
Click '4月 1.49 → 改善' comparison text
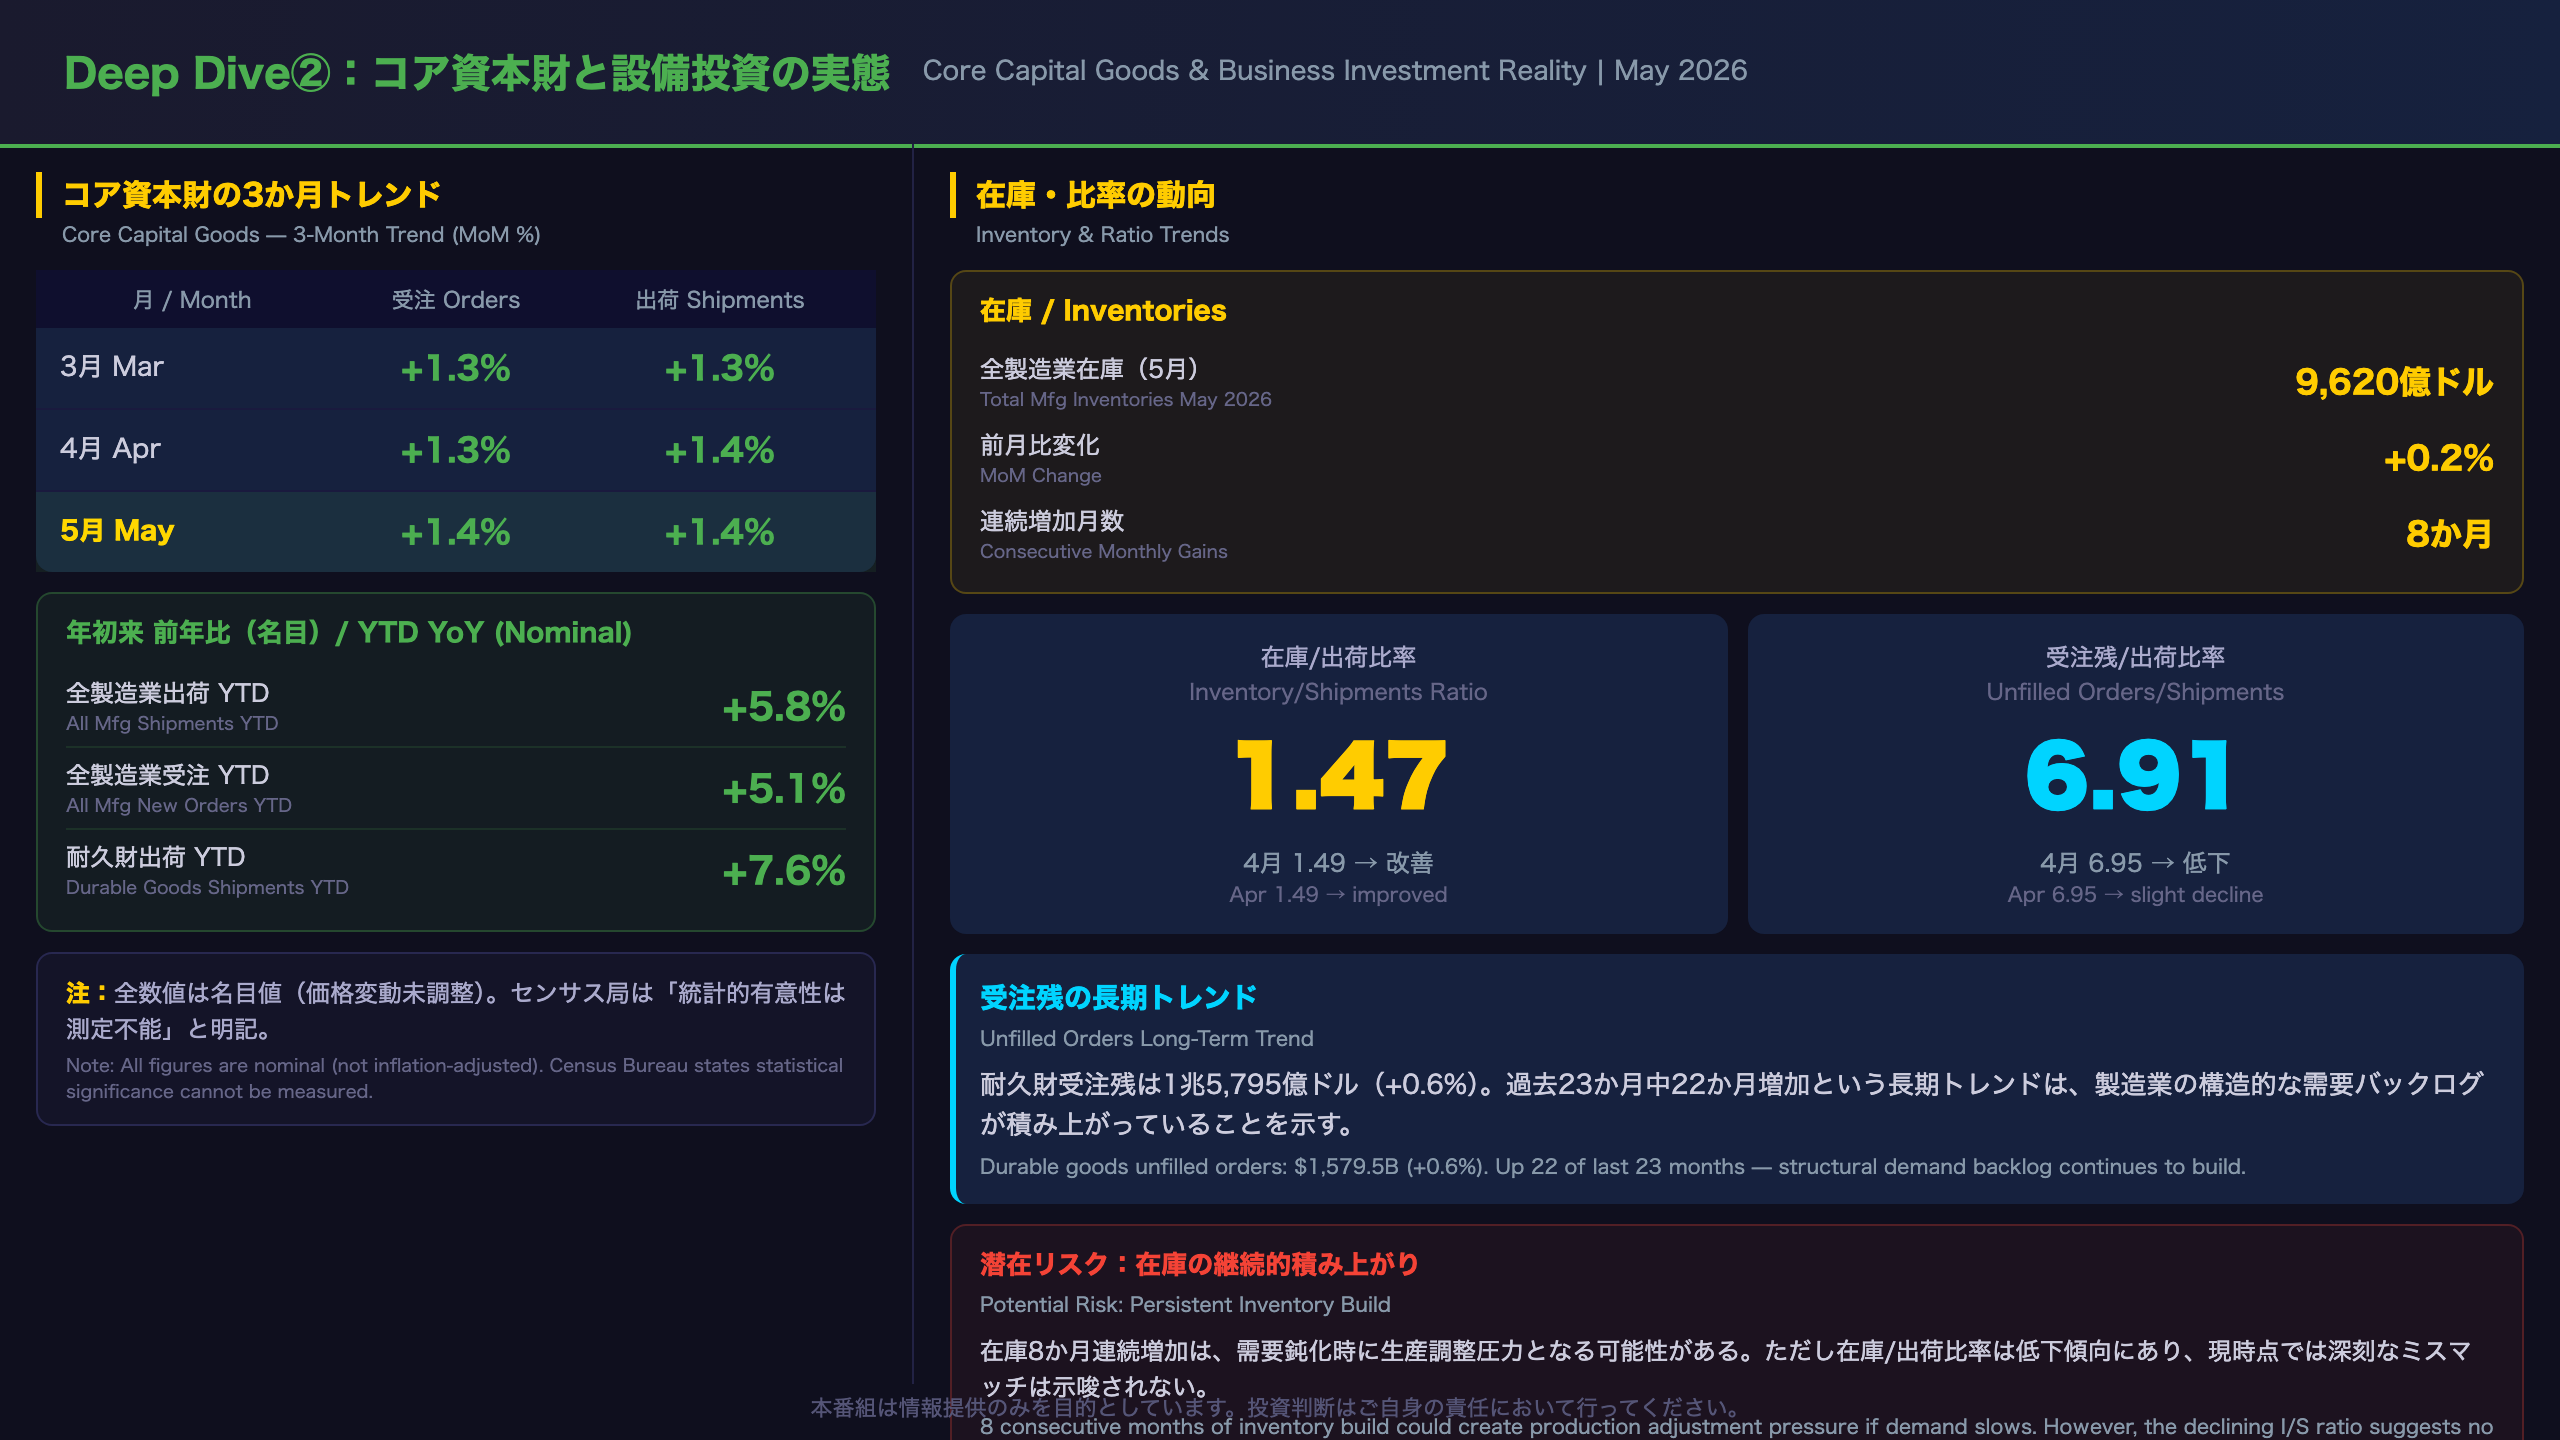click(x=1338, y=862)
